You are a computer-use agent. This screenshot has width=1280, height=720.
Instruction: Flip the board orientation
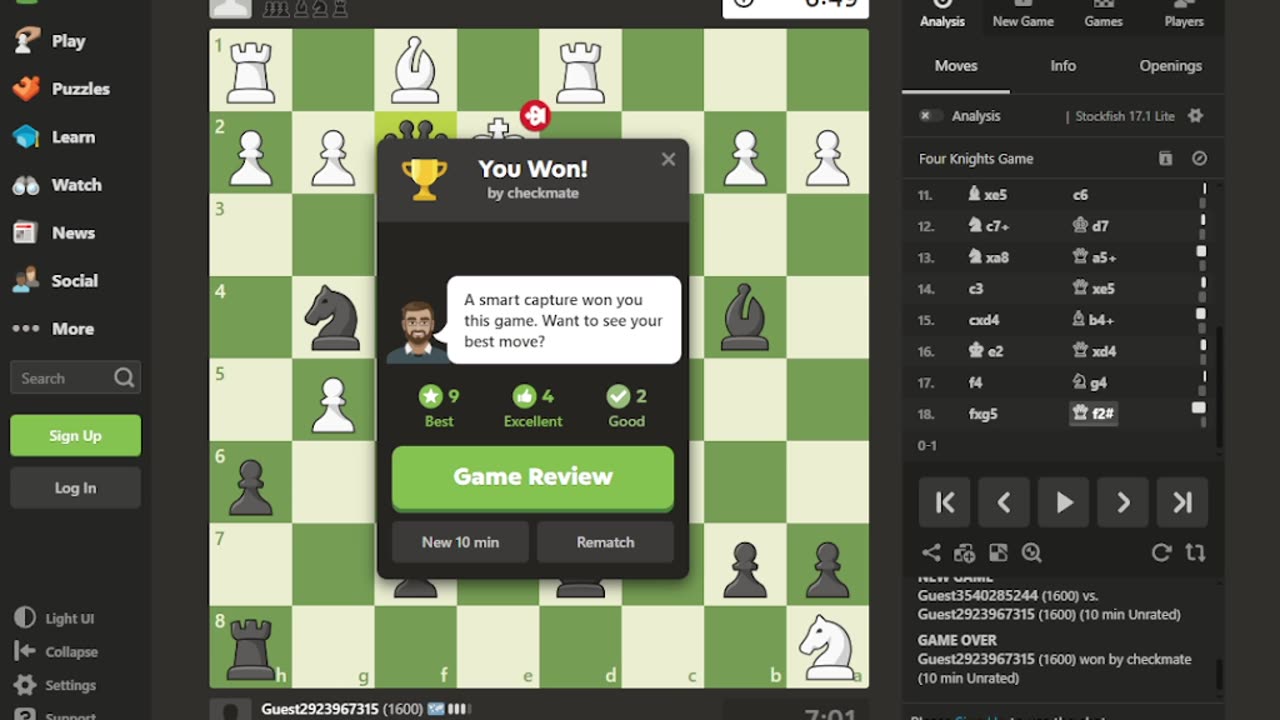coord(1195,552)
